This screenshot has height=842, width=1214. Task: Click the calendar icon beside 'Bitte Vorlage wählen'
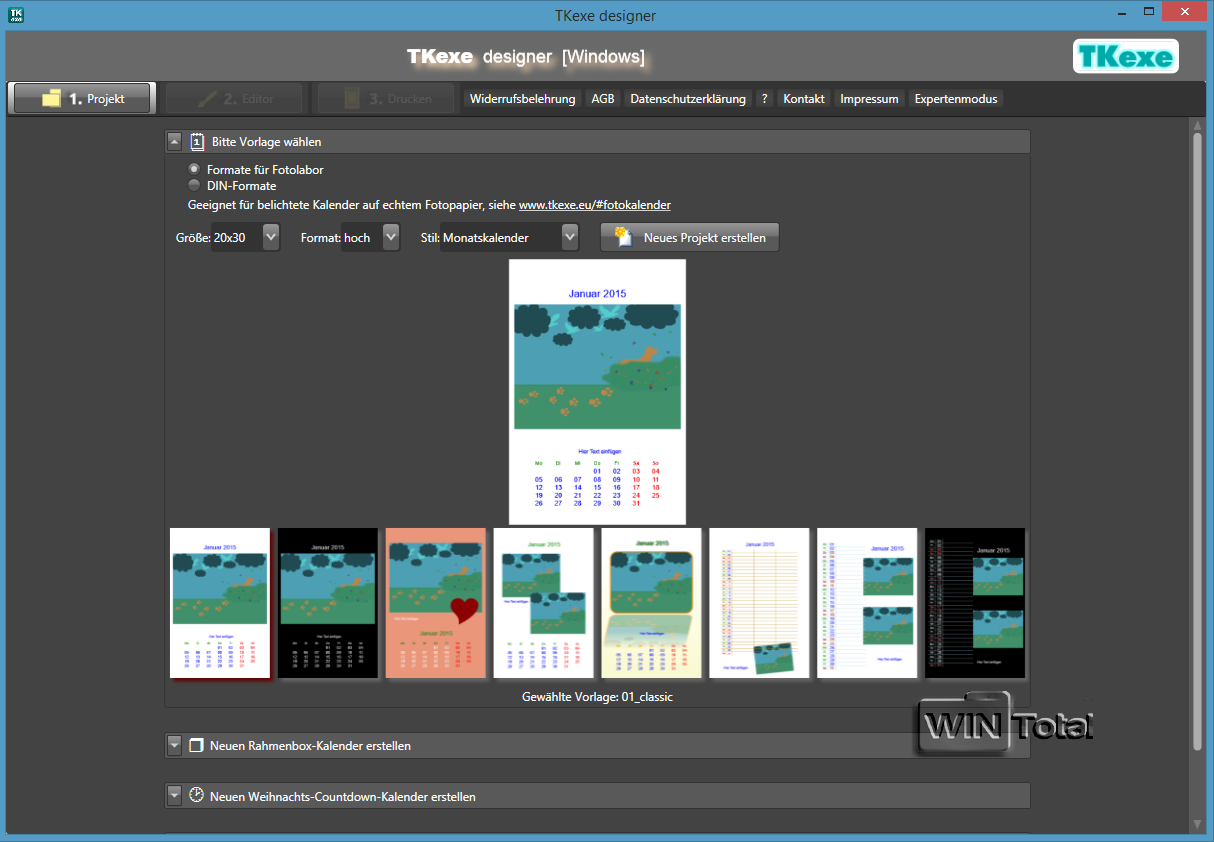pos(197,142)
